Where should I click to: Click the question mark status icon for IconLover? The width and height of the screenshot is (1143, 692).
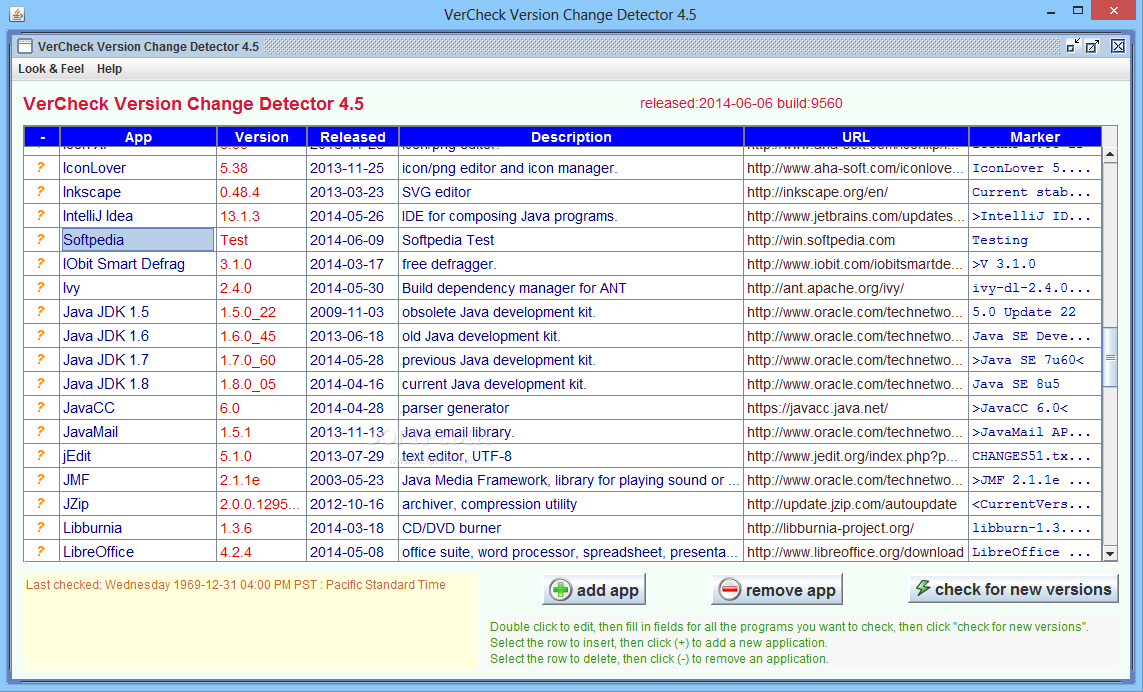tap(41, 168)
